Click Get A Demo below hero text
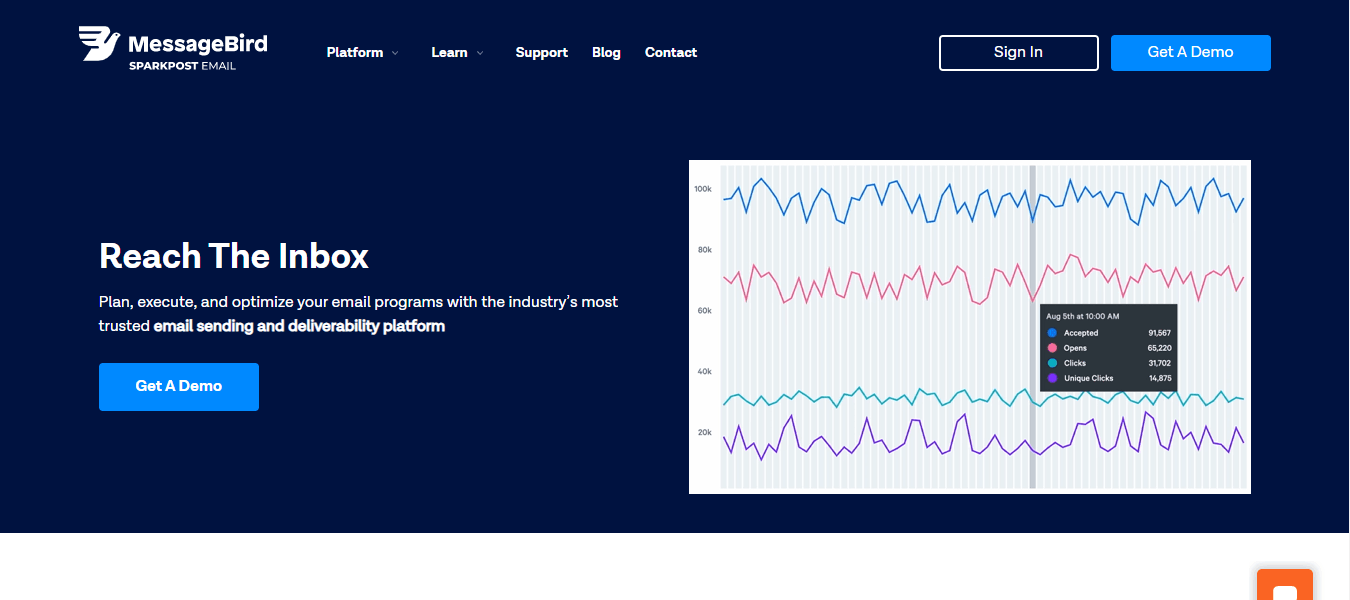Viewport: 1350px width, 600px height. click(x=178, y=386)
